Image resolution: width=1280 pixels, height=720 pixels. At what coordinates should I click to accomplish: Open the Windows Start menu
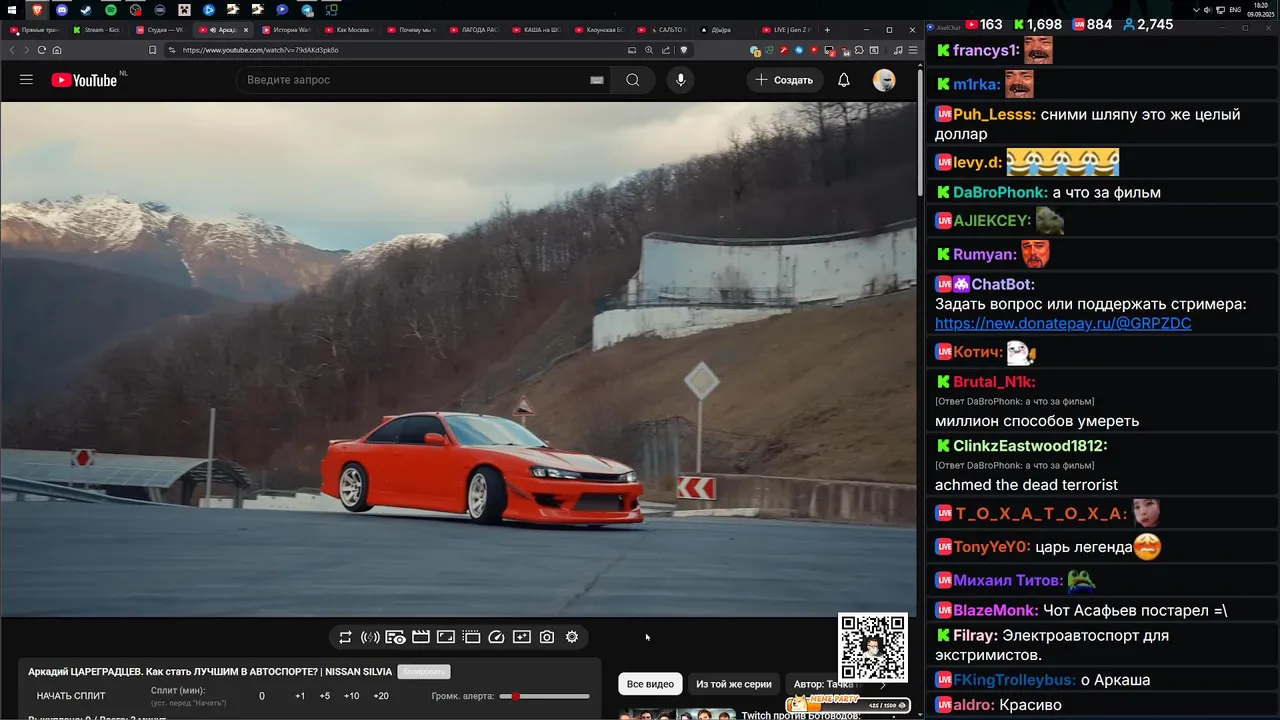pos(13,10)
